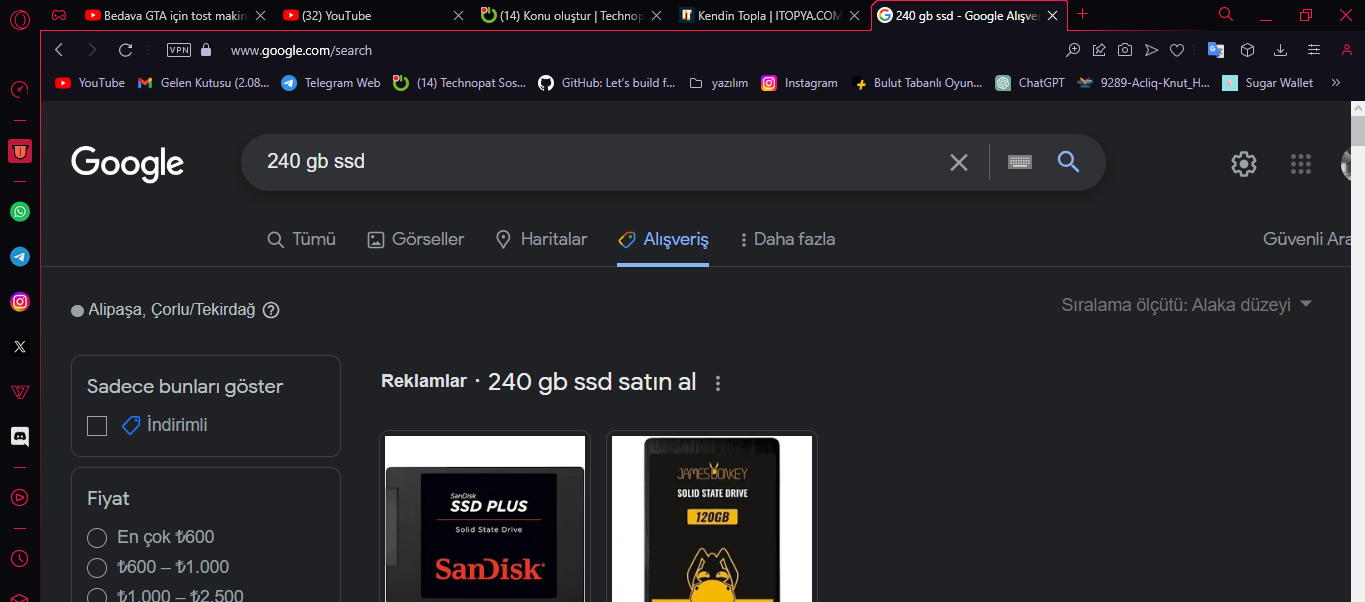Toggle the İndirimli checkbox
The width and height of the screenshot is (1365, 602).
click(x=97, y=426)
